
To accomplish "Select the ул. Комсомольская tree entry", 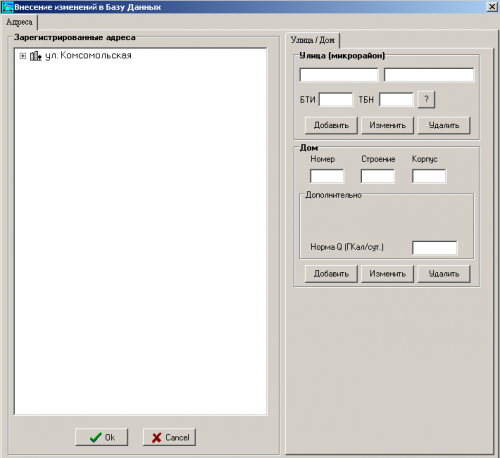I will [x=88, y=56].
